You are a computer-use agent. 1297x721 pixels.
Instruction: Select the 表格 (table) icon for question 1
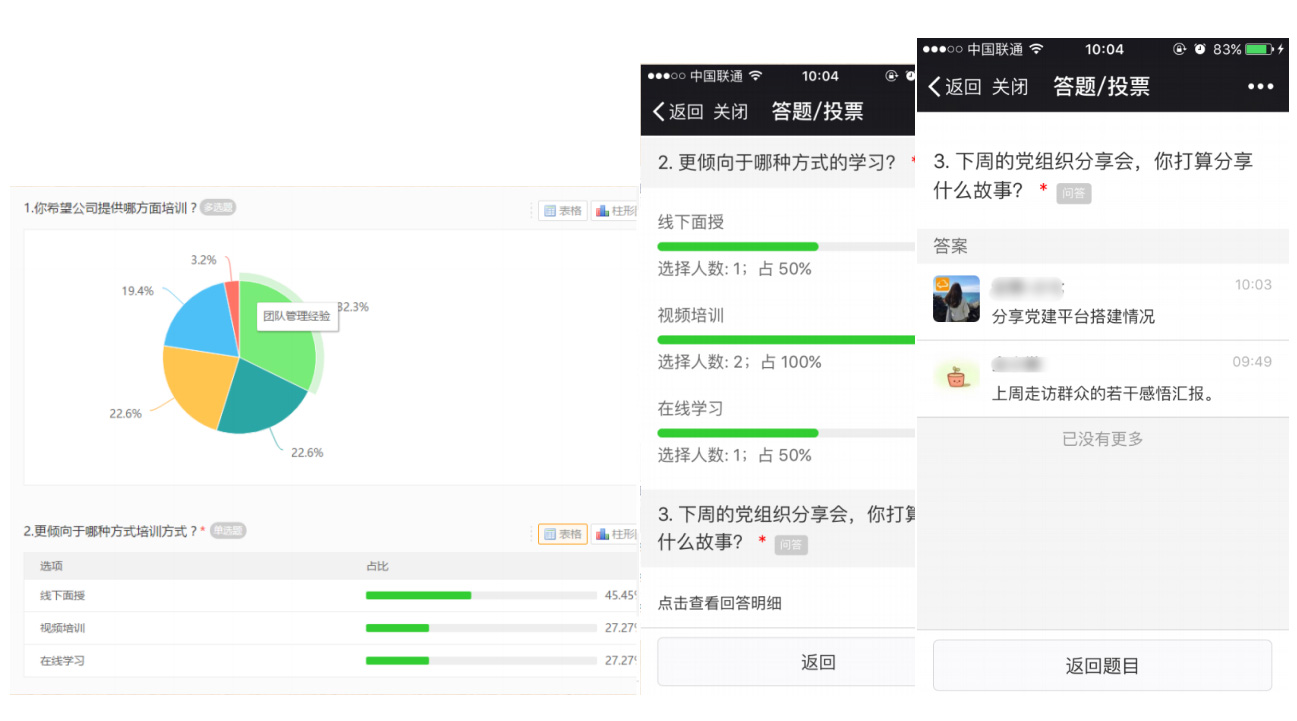pyautogui.click(x=561, y=211)
